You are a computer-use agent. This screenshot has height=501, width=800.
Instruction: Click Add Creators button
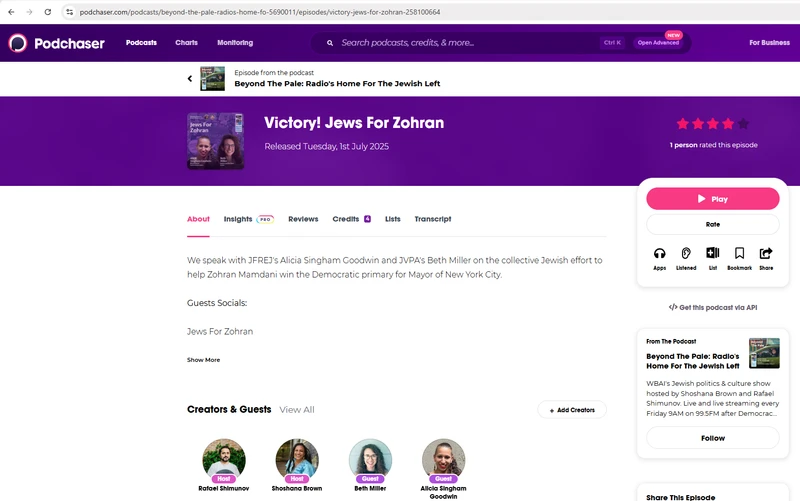[x=571, y=410]
